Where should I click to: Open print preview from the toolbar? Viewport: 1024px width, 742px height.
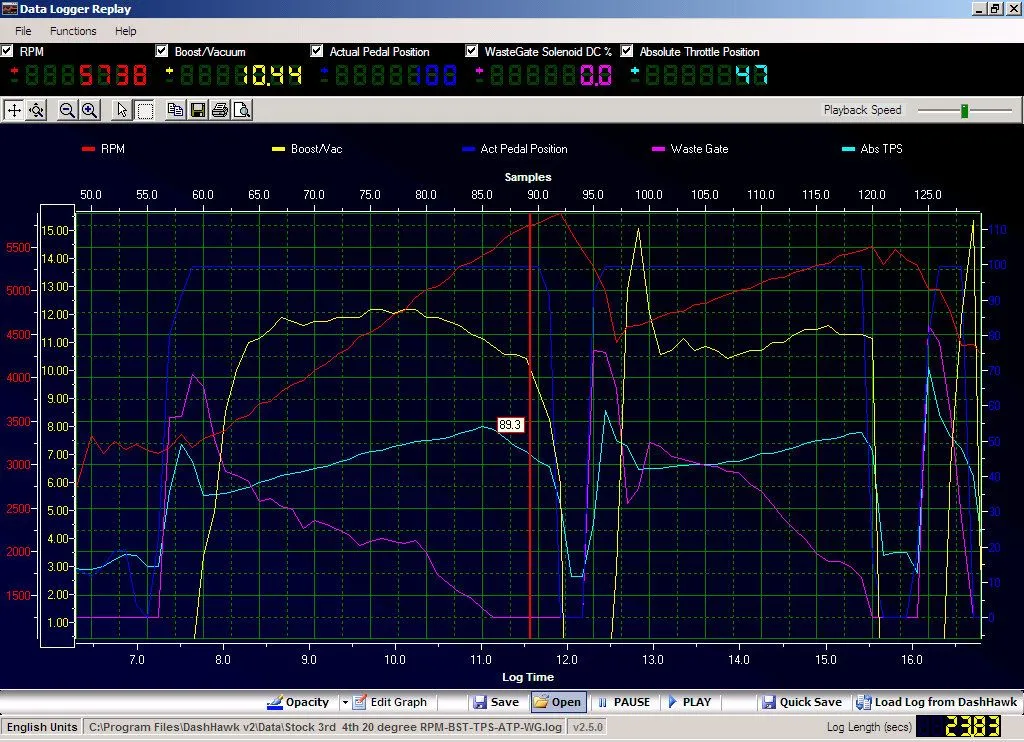click(x=242, y=111)
